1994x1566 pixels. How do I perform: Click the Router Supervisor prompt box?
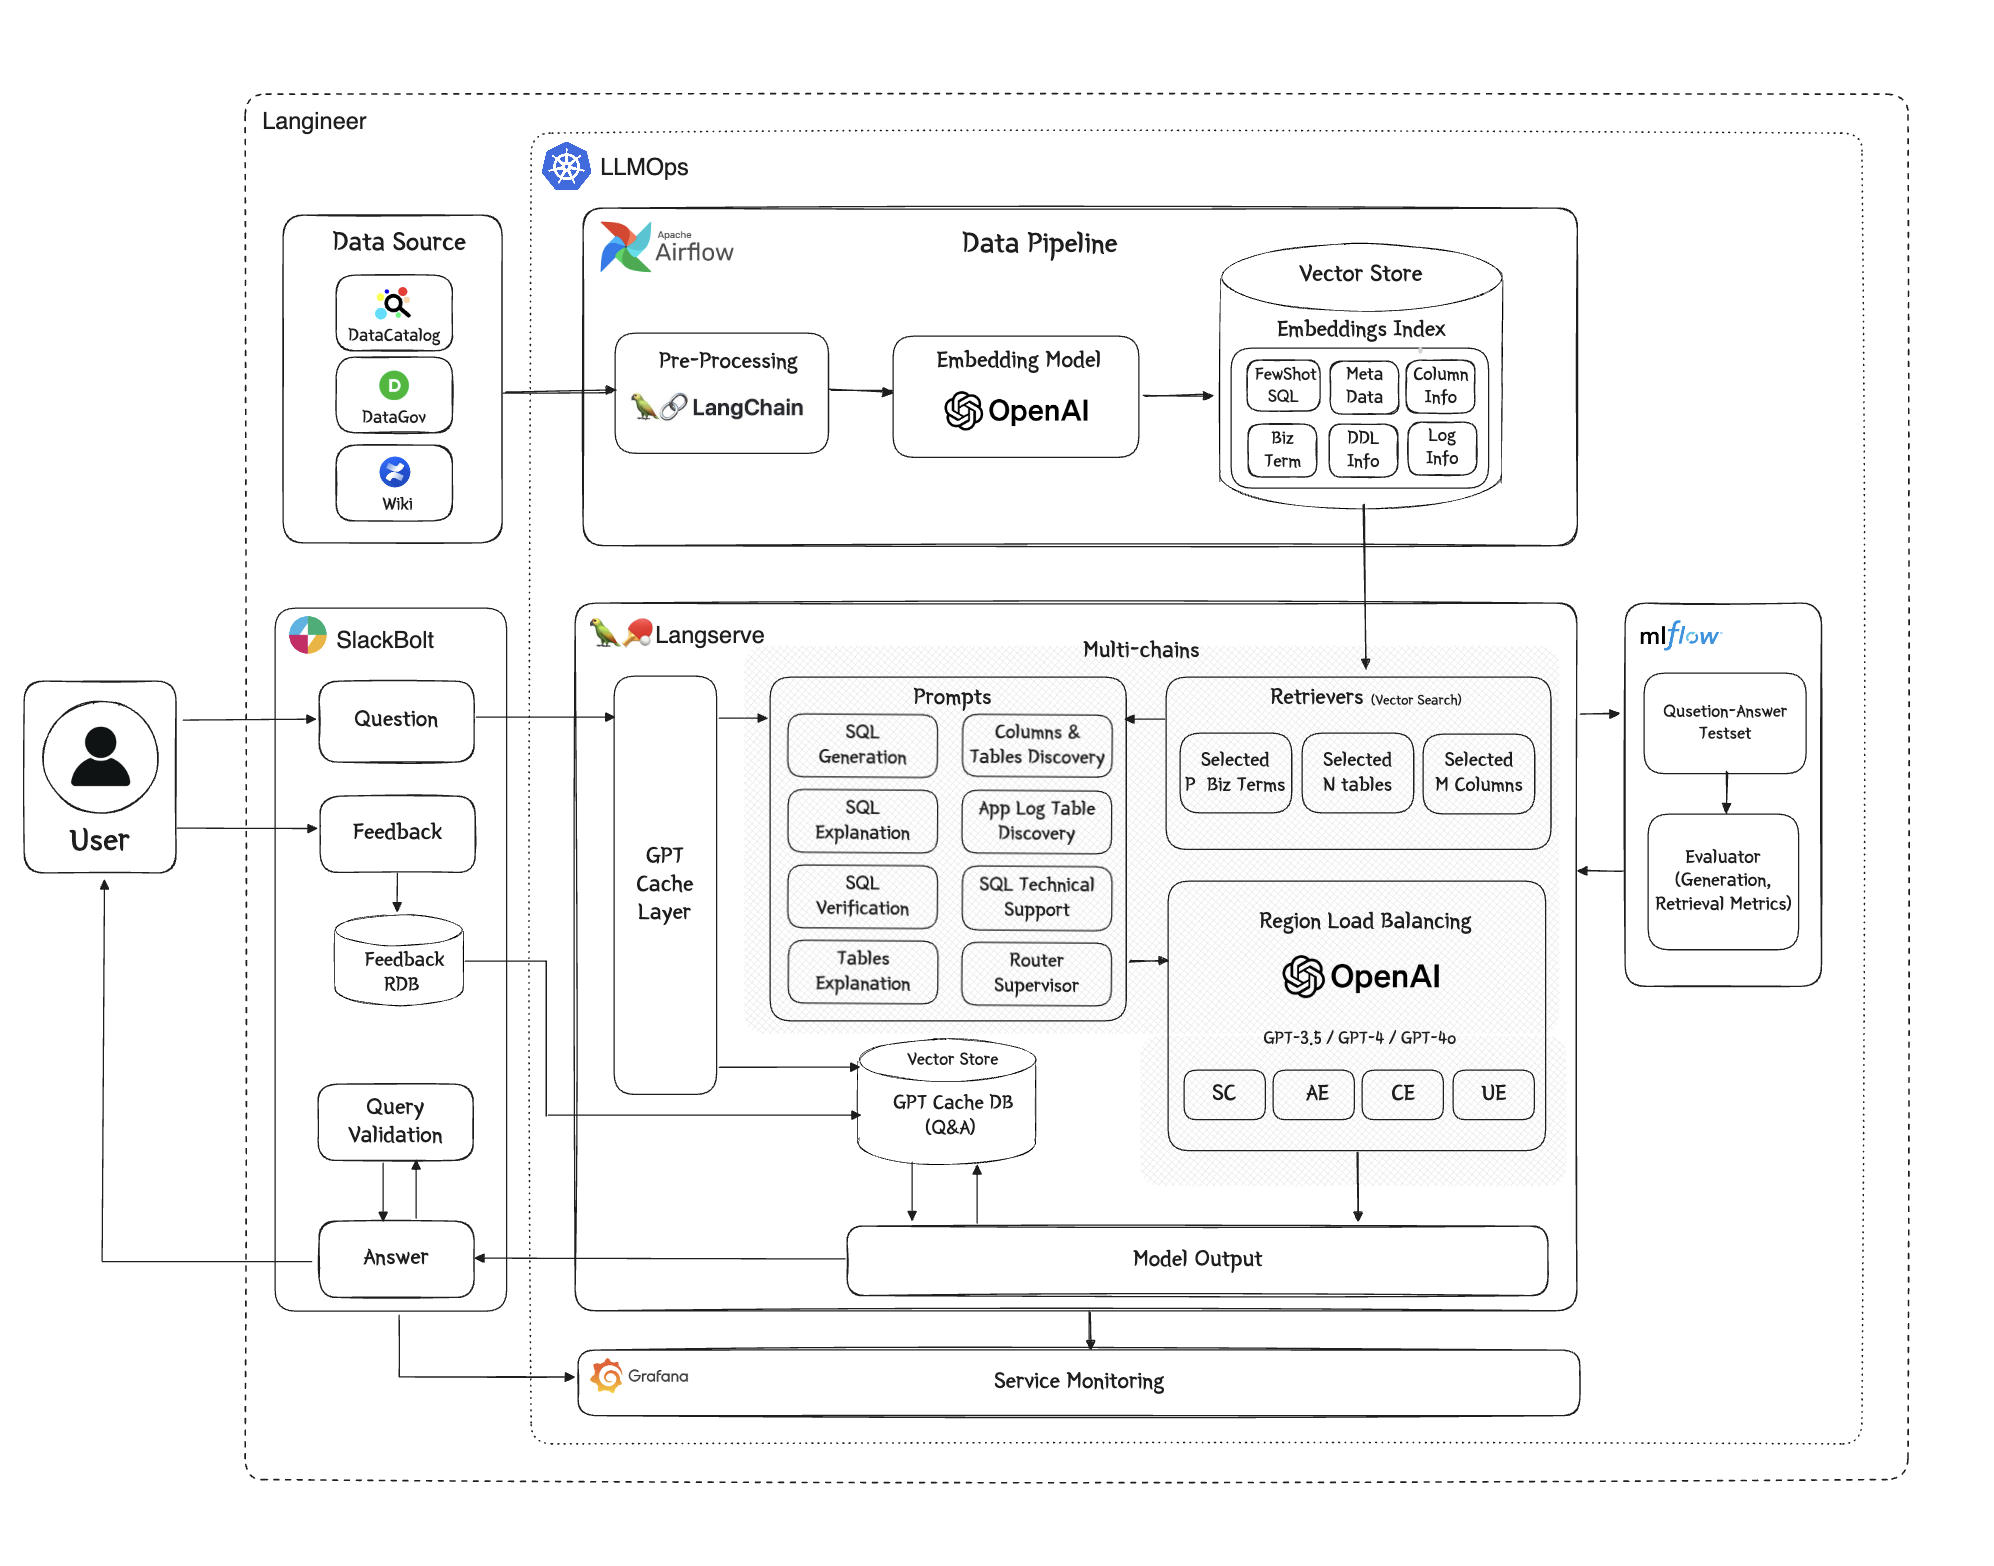[x=1036, y=973]
